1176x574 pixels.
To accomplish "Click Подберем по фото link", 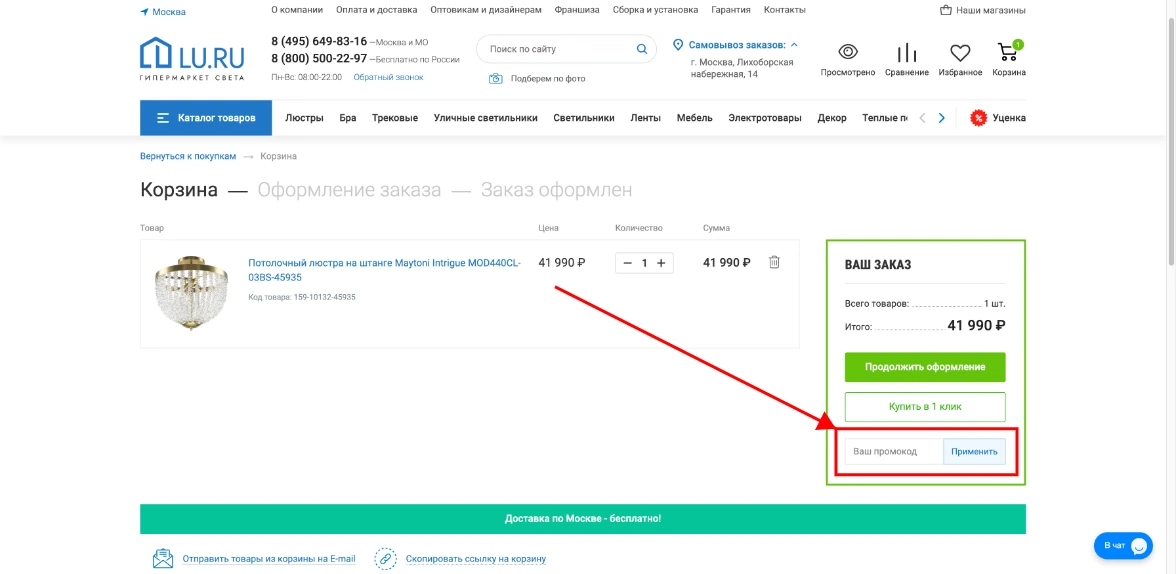I will click(x=548, y=79).
